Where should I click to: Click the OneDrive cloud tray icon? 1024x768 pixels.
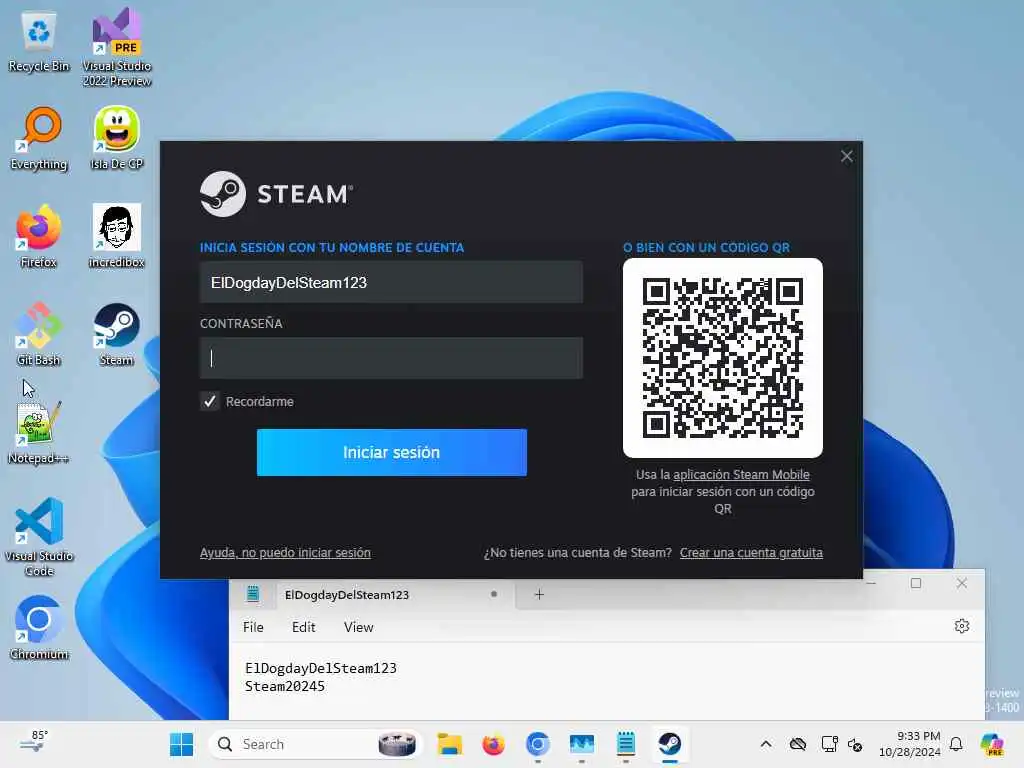pyautogui.click(x=798, y=744)
